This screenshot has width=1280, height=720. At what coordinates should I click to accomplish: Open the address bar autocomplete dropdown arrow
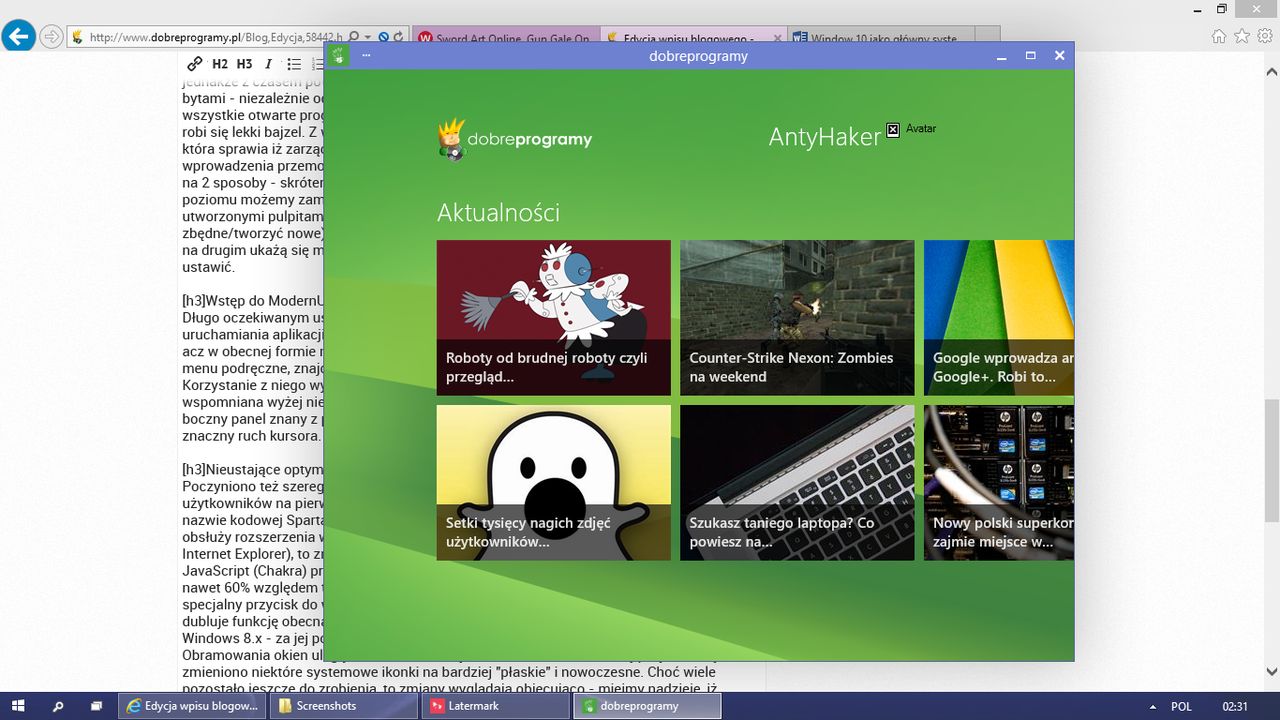[368, 37]
